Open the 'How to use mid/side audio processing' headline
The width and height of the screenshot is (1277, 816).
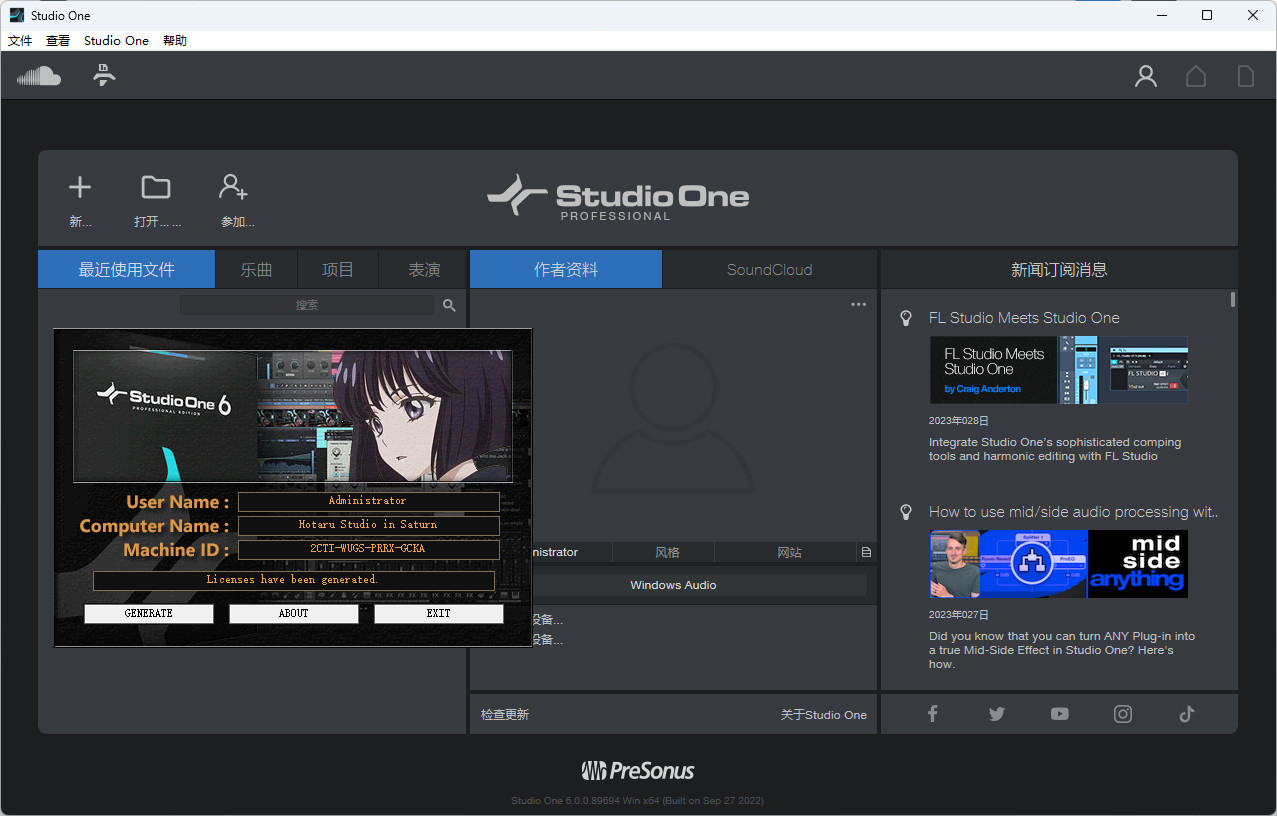tap(1074, 512)
